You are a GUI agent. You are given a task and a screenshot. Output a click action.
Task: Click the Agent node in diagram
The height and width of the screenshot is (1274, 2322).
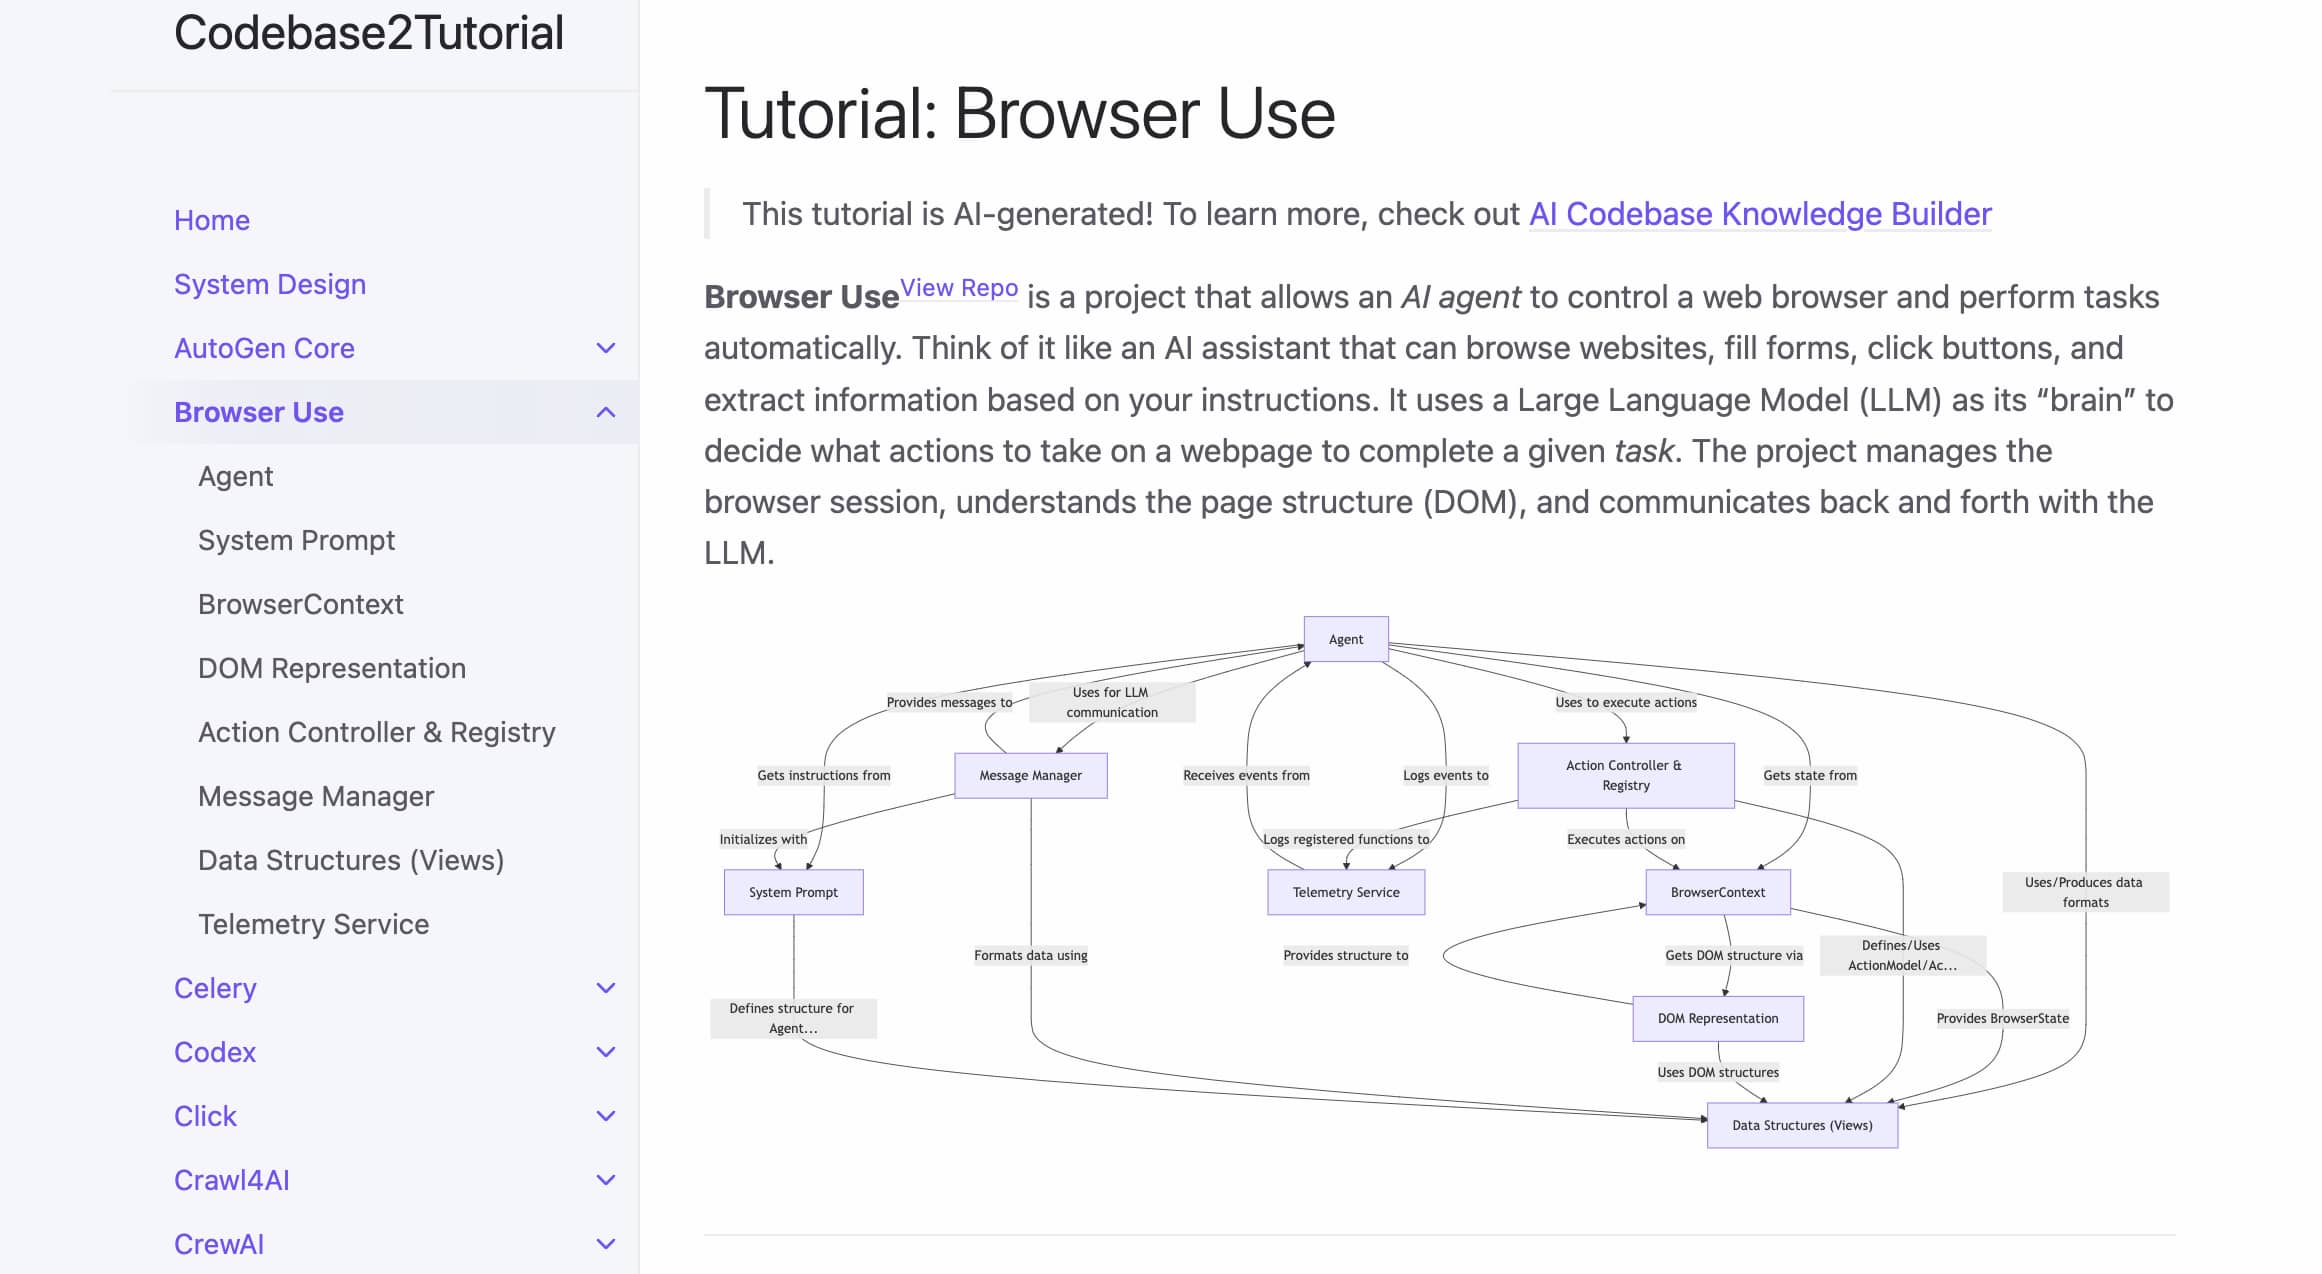[x=1346, y=639]
